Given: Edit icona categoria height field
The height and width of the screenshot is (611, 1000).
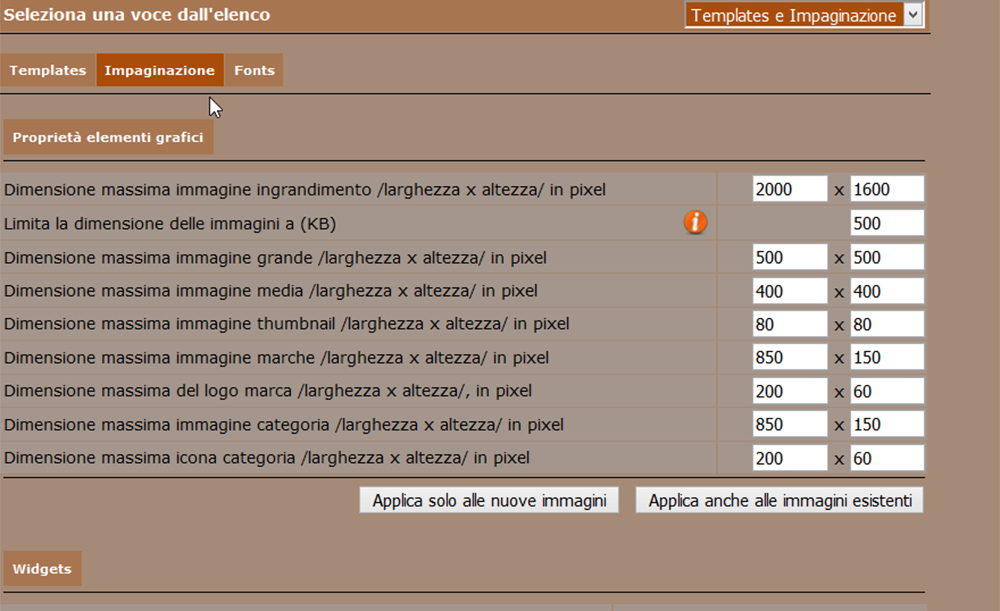Looking at the screenshot, I should click(886, 458).
